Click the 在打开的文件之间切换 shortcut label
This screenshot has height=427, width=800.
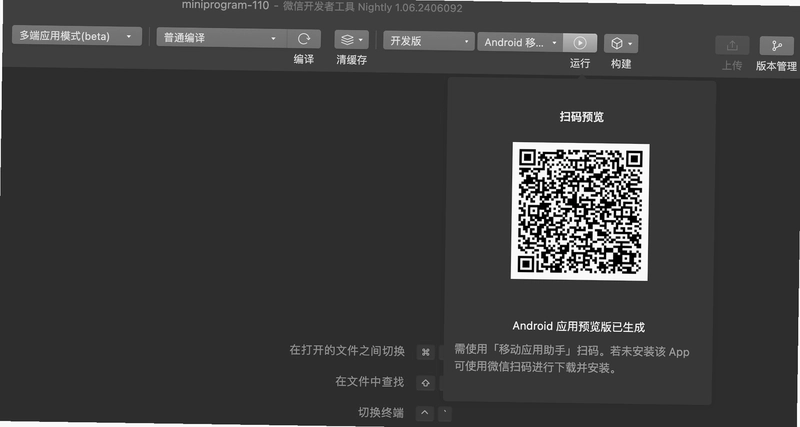pyautogui.click(x=347, y=350)
